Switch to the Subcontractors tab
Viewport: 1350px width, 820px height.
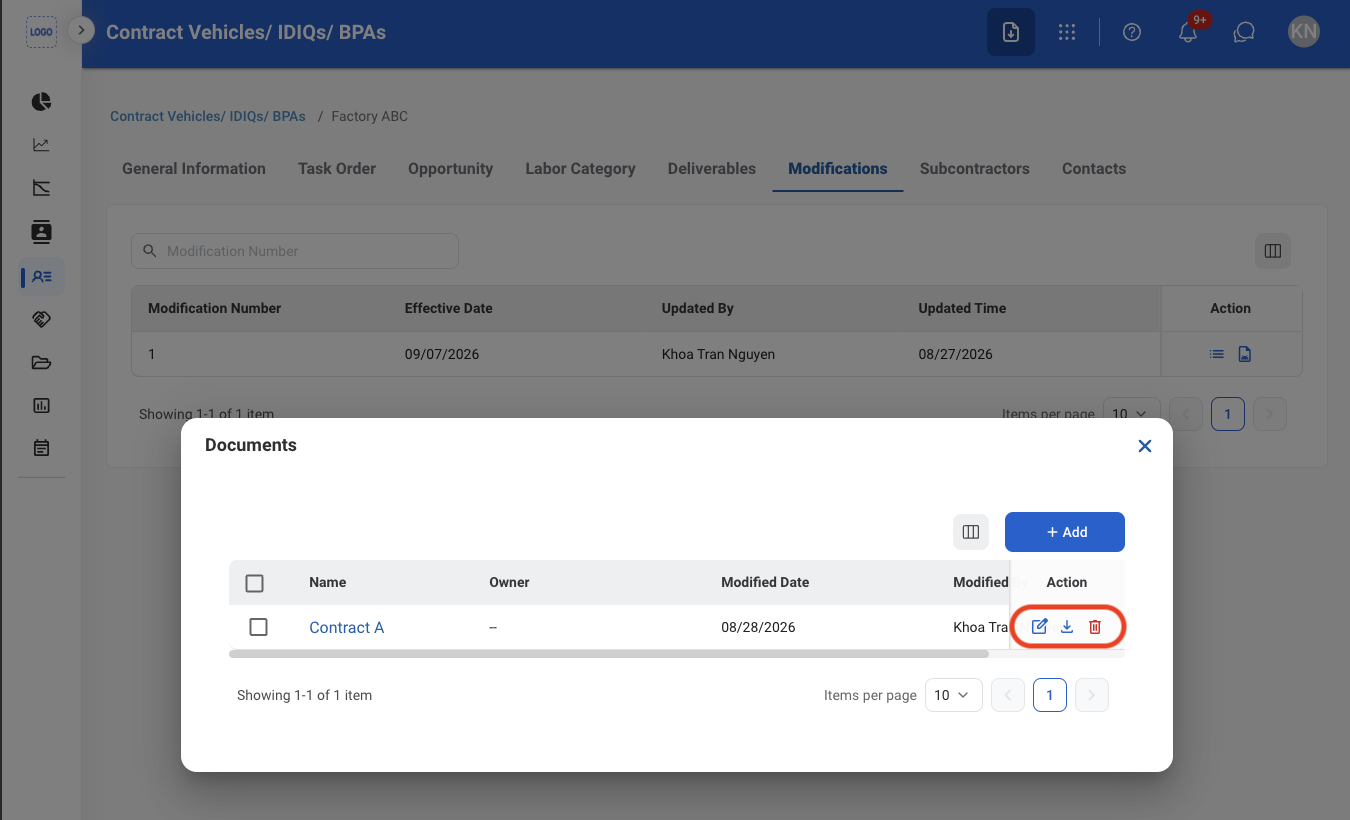[975, 169]
